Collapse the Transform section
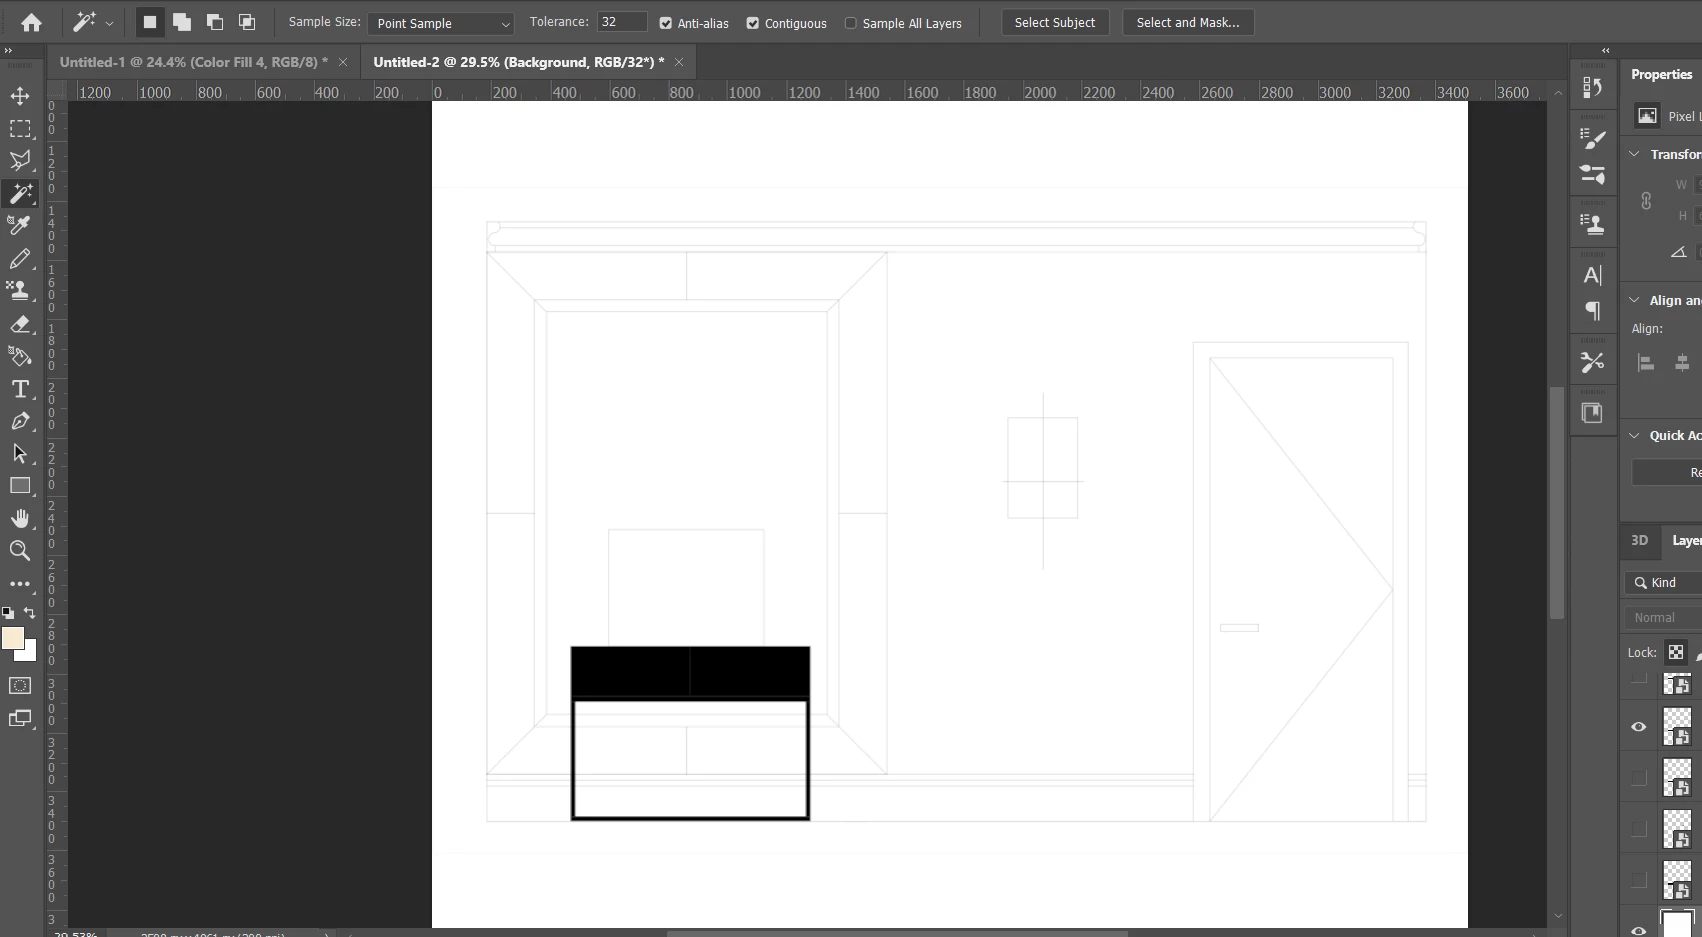The width and height of the screenshot is (1702, 937). [1634, 154]
